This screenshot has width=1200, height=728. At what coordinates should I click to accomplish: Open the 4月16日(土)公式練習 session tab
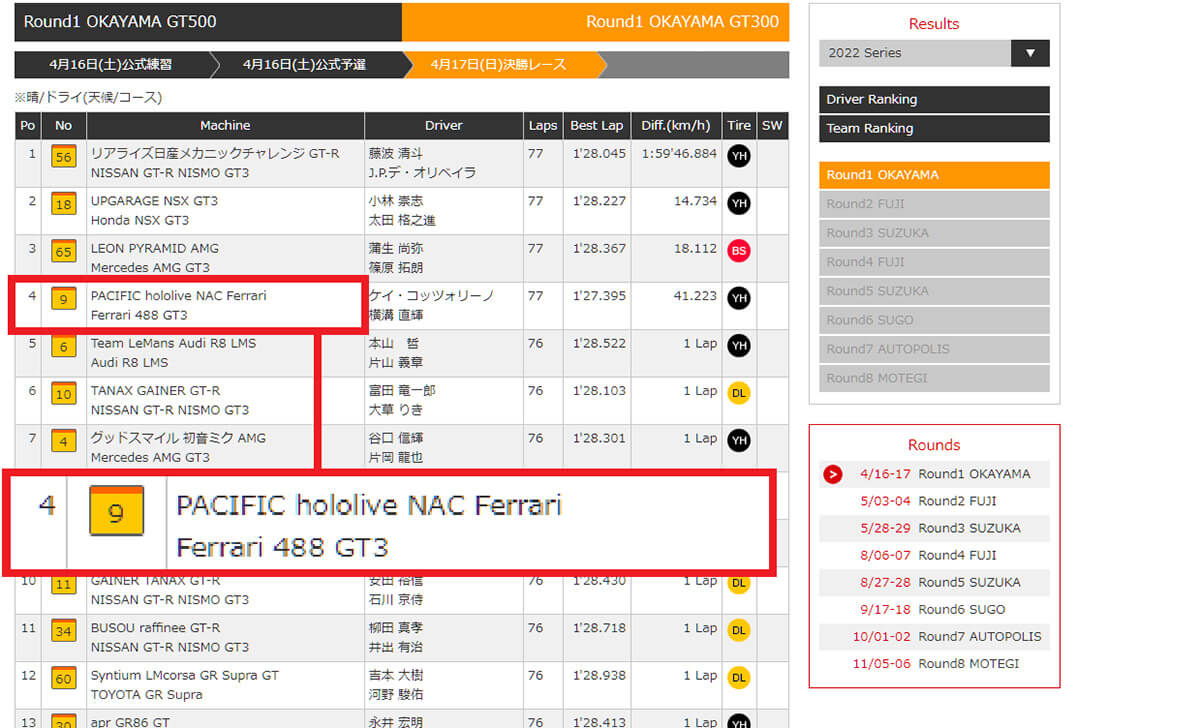tap(111, 65)
